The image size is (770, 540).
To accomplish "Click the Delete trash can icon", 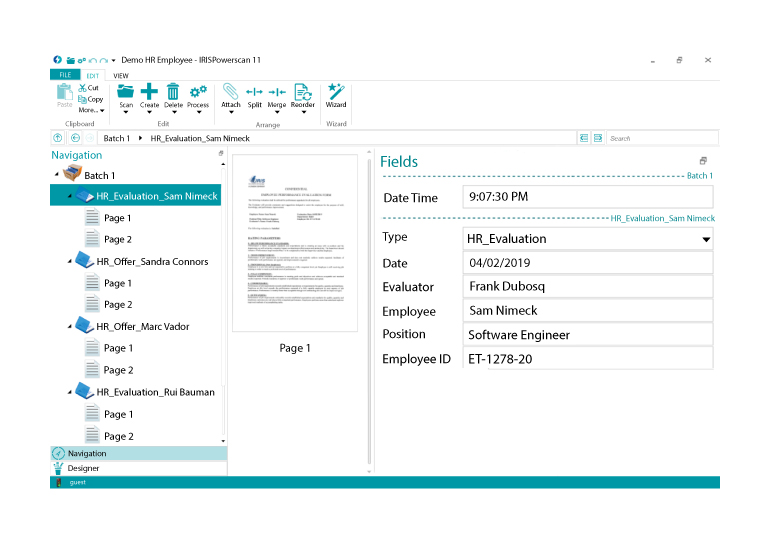I will point(173,92).
